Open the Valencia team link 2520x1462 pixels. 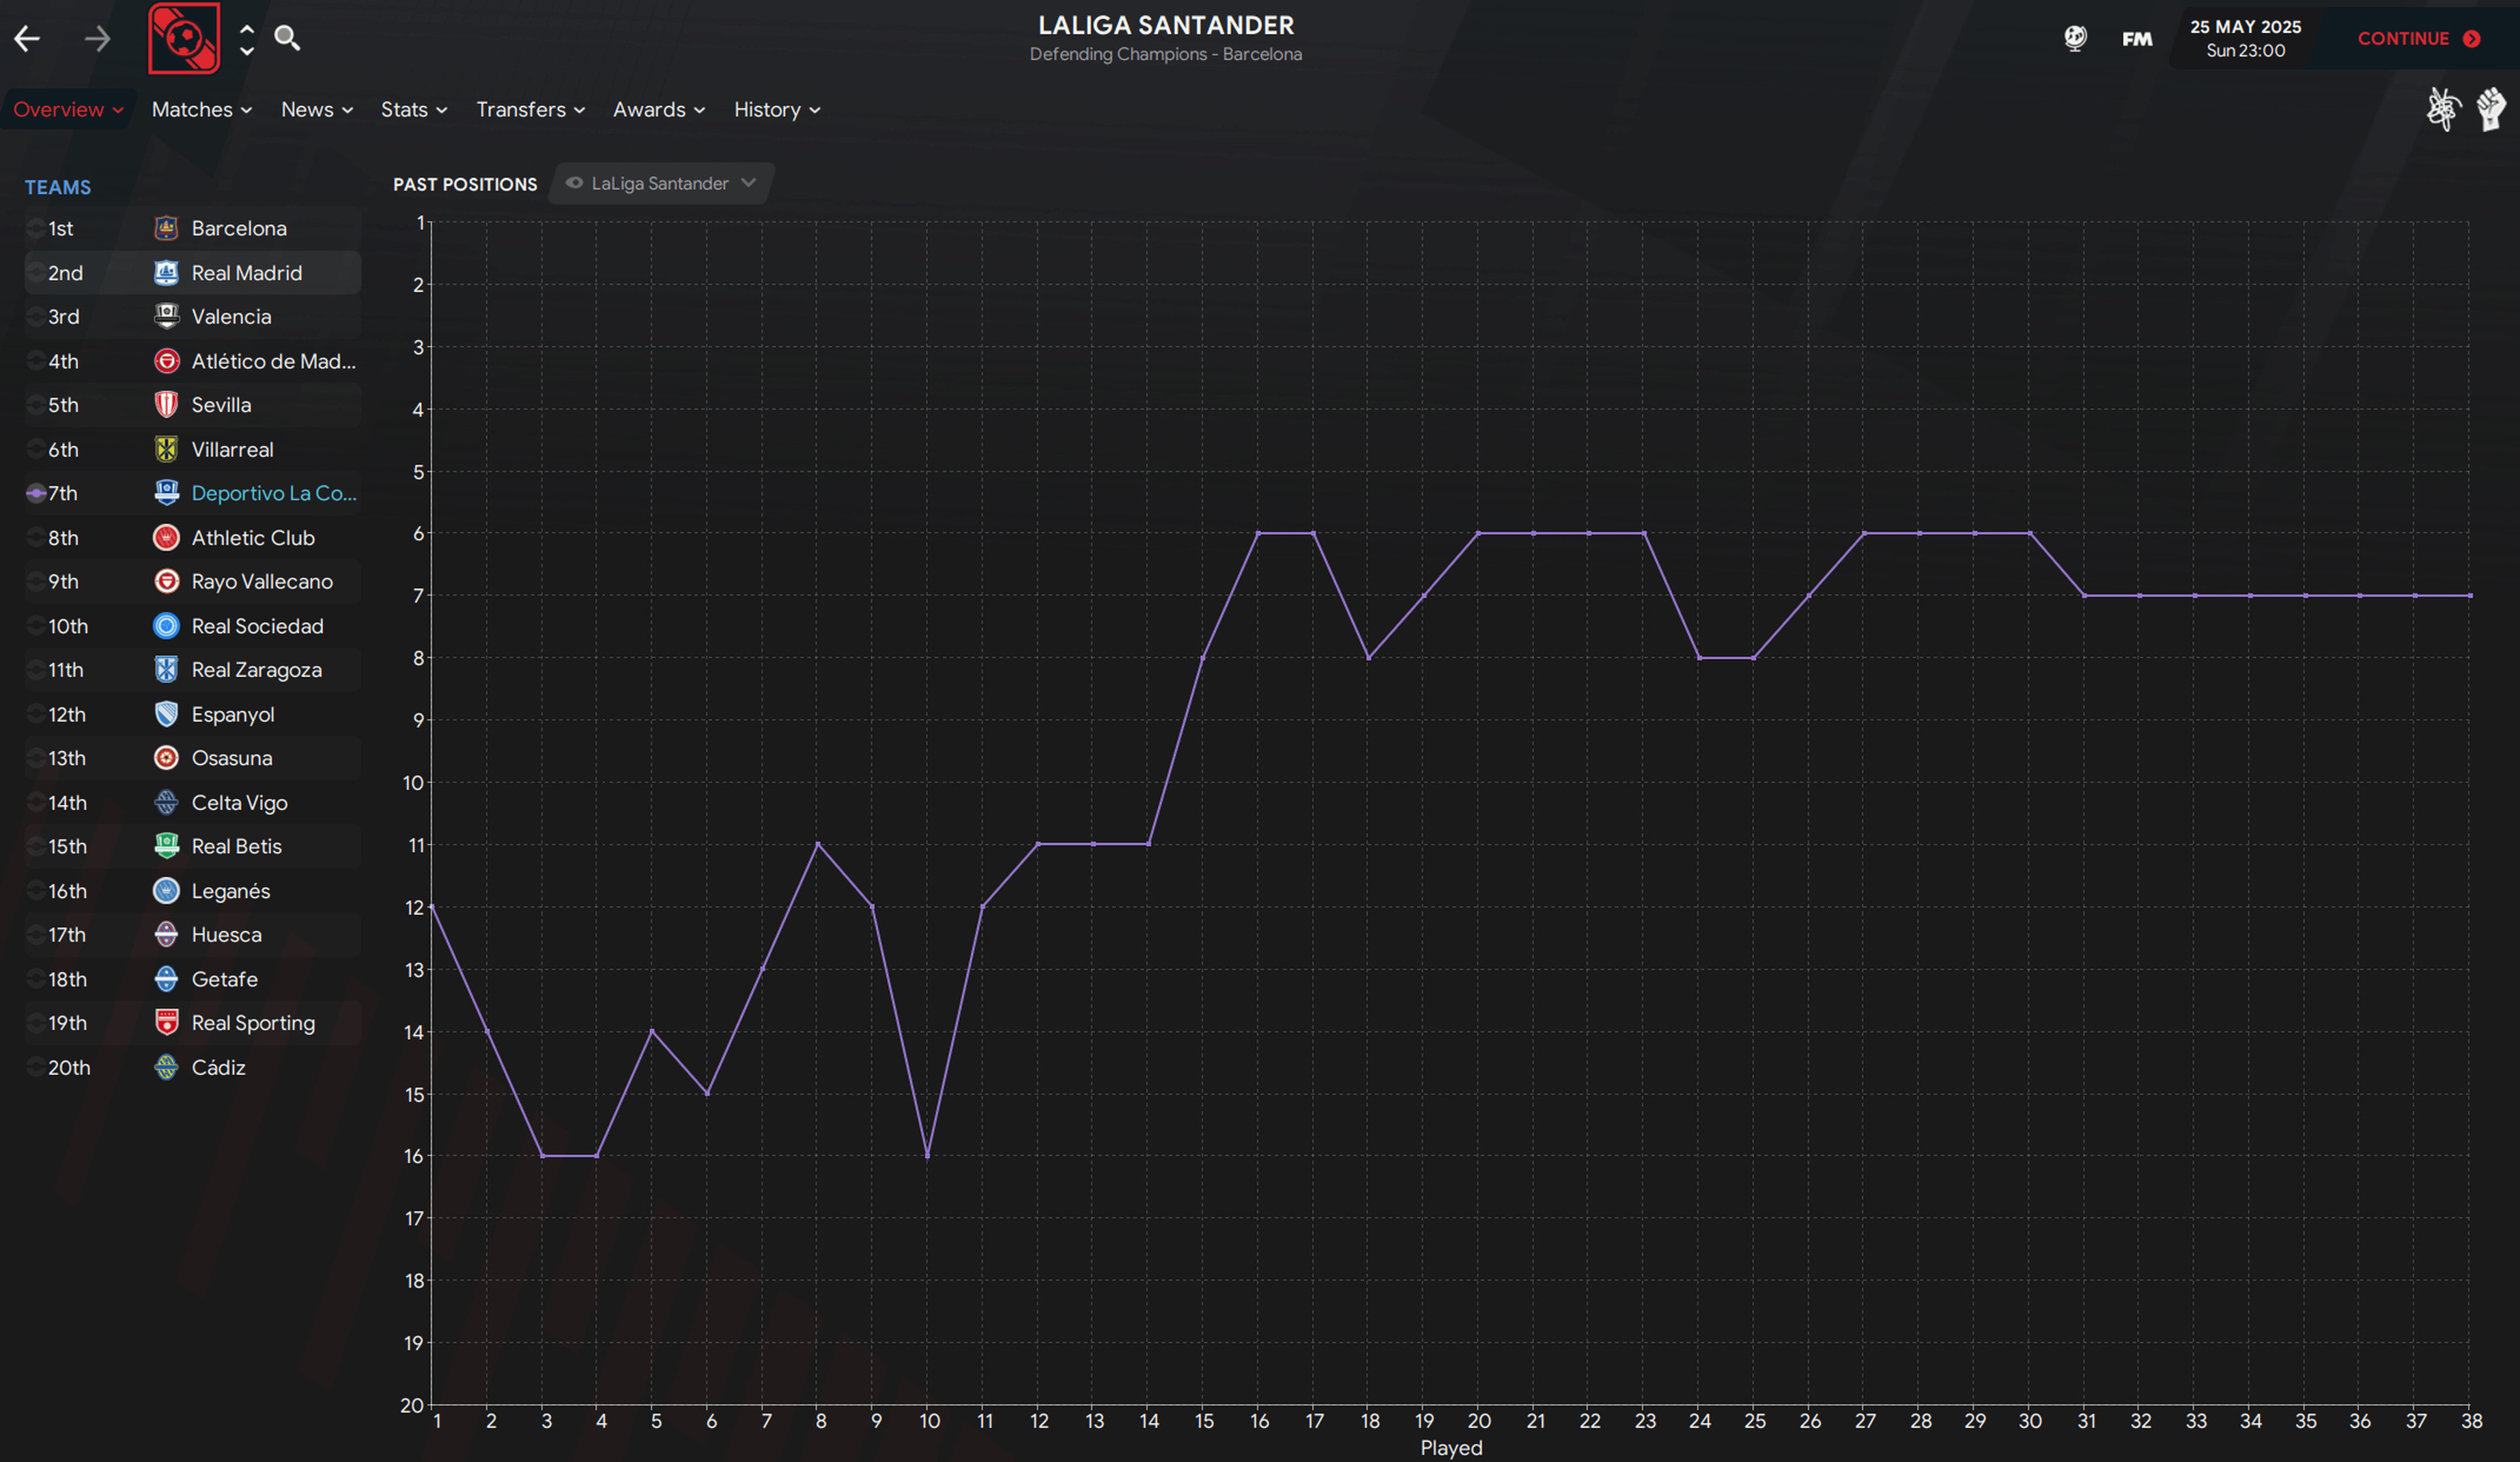click(x=231, y=317)
